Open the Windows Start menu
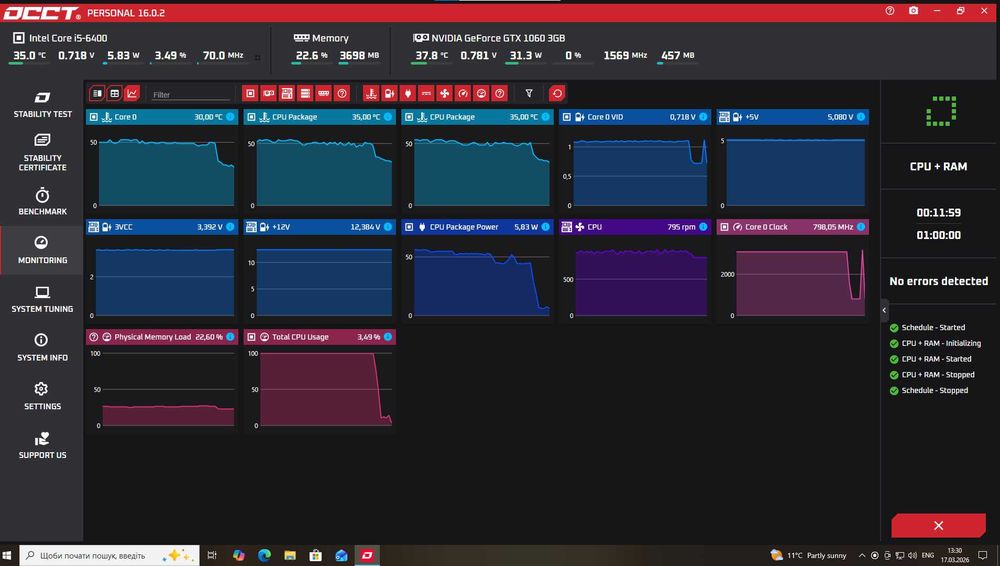The width and height of the screenshot is (1000, 566). pos(8,555)
